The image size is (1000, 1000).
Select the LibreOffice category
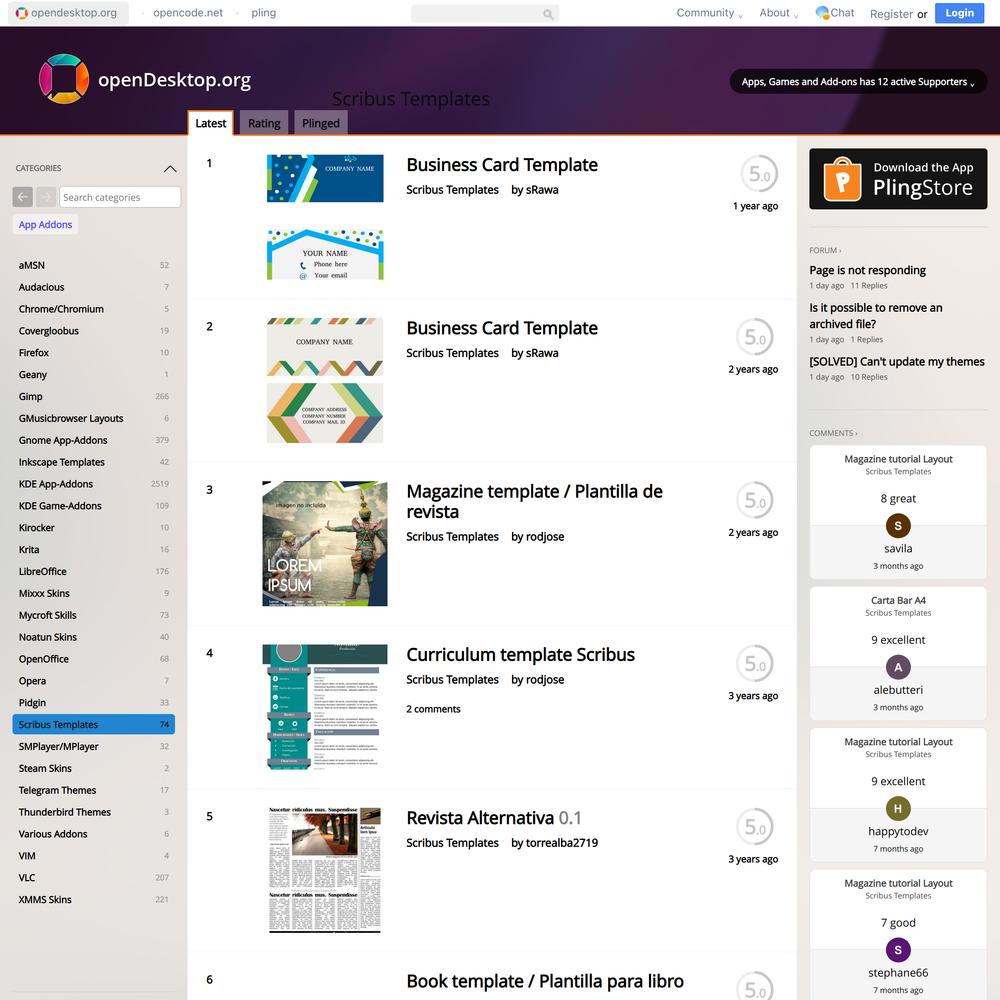click(93, 571)
